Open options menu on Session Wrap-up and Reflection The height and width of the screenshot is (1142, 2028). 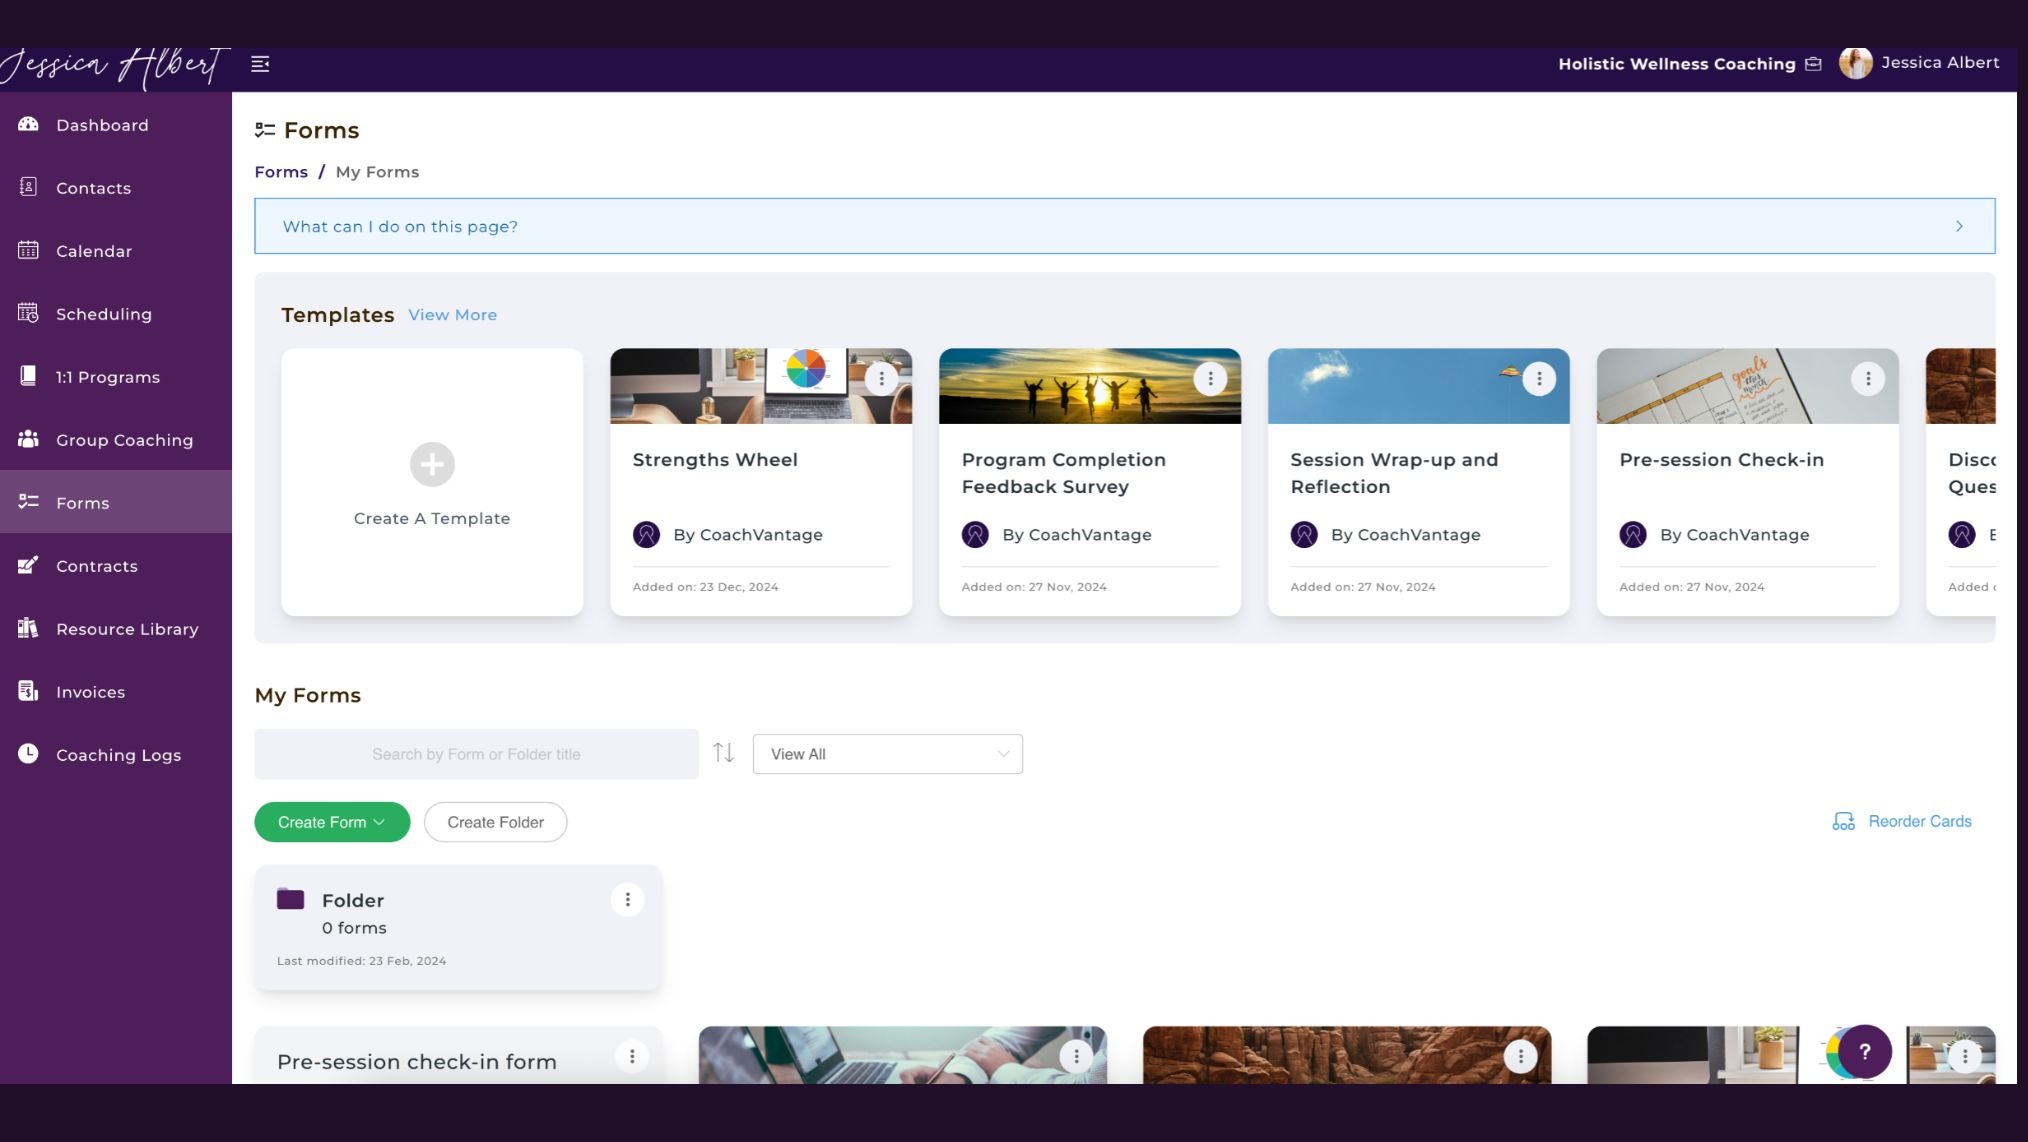tap(1539, 379)
